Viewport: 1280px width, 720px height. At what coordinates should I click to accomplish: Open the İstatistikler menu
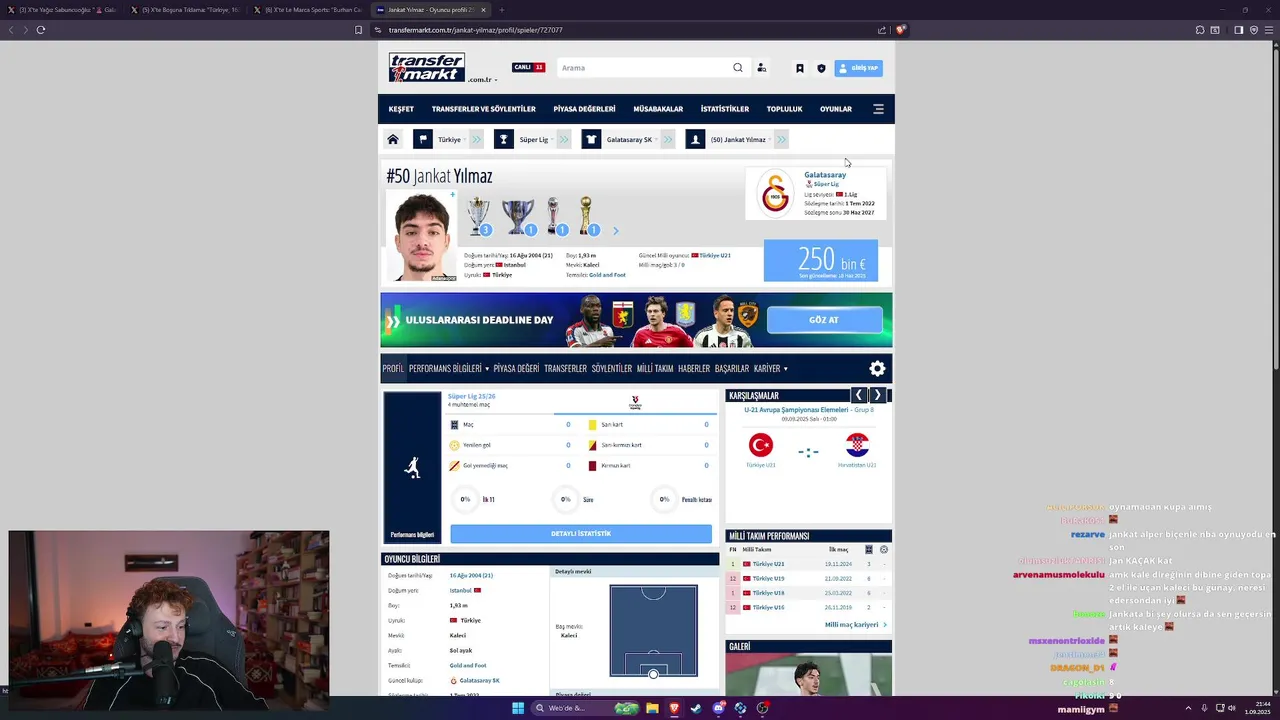725,109
